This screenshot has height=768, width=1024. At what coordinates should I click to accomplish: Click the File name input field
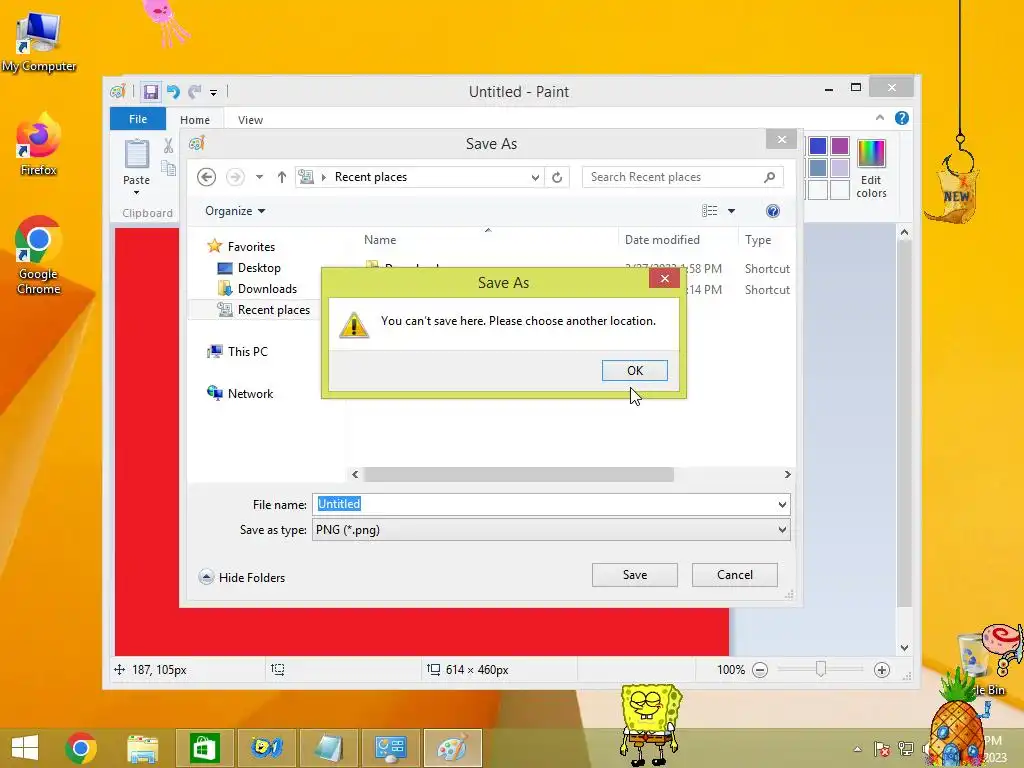pyautogui.click(x=543, y=504)
